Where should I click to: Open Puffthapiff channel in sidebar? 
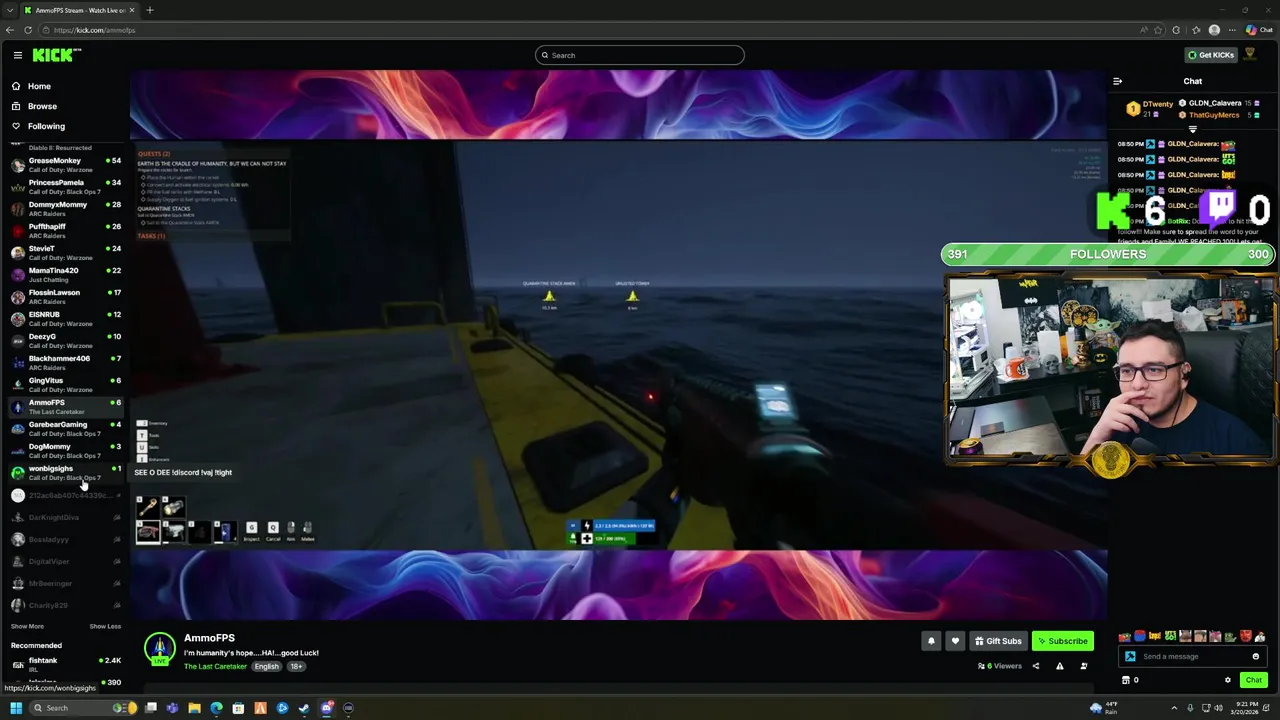pyautogui.click(x=64, y=231)
